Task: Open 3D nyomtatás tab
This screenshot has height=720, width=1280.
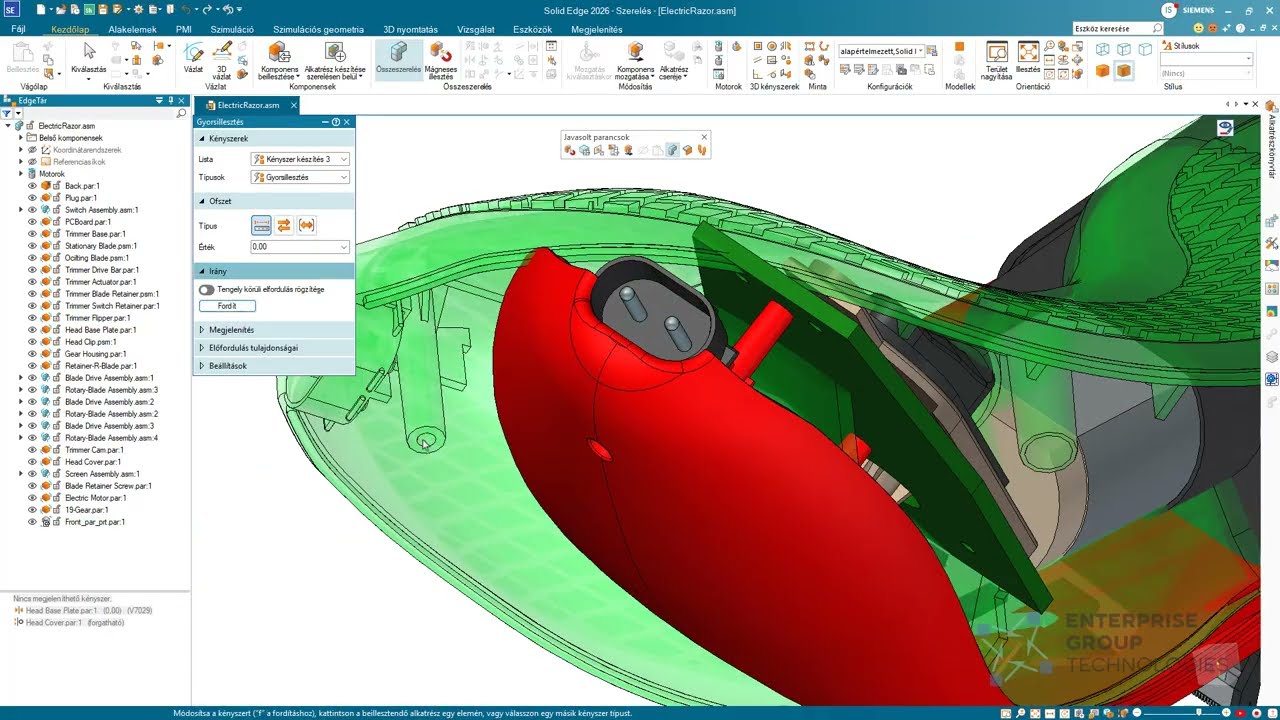Action: pyautogui.click(x=411, y=29)
